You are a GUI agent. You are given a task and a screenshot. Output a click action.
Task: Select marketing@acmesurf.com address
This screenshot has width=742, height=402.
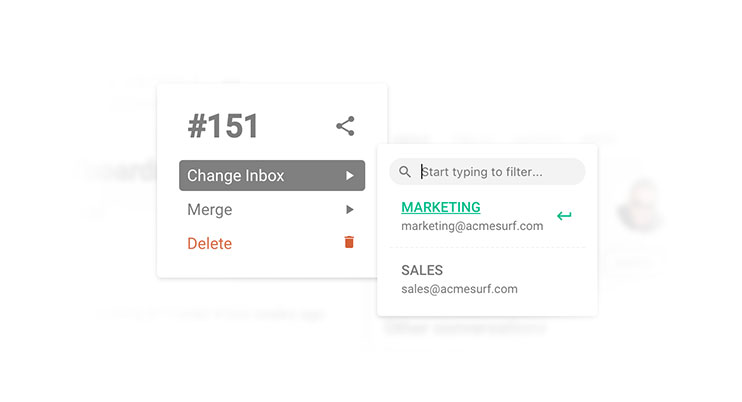pos(472,226)
